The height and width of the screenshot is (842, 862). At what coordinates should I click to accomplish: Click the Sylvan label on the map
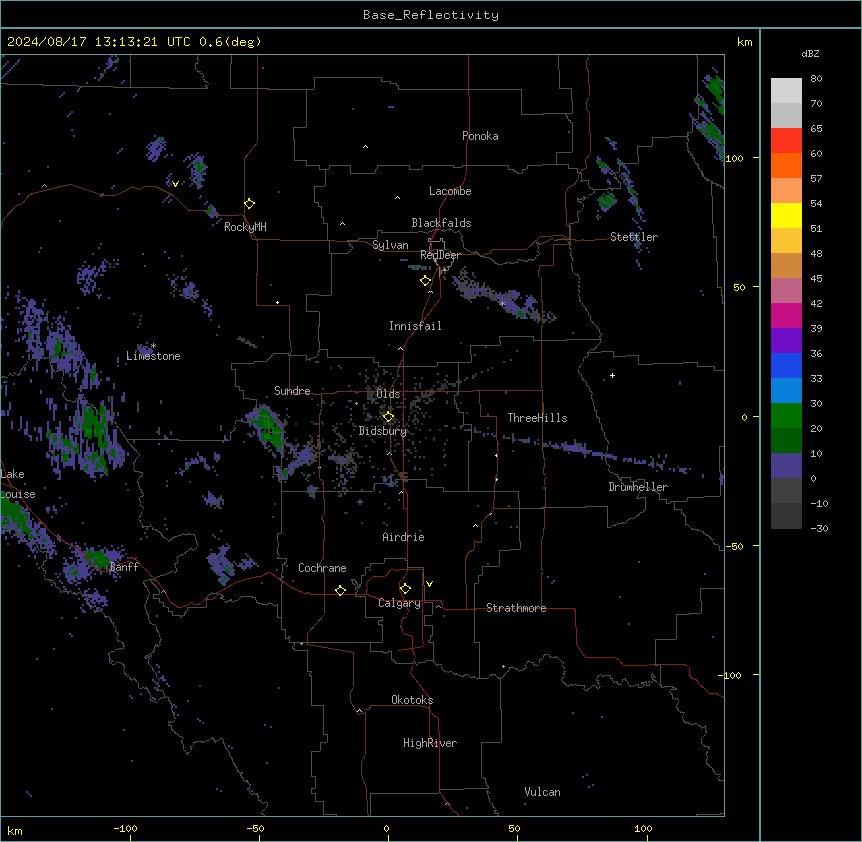390,245
